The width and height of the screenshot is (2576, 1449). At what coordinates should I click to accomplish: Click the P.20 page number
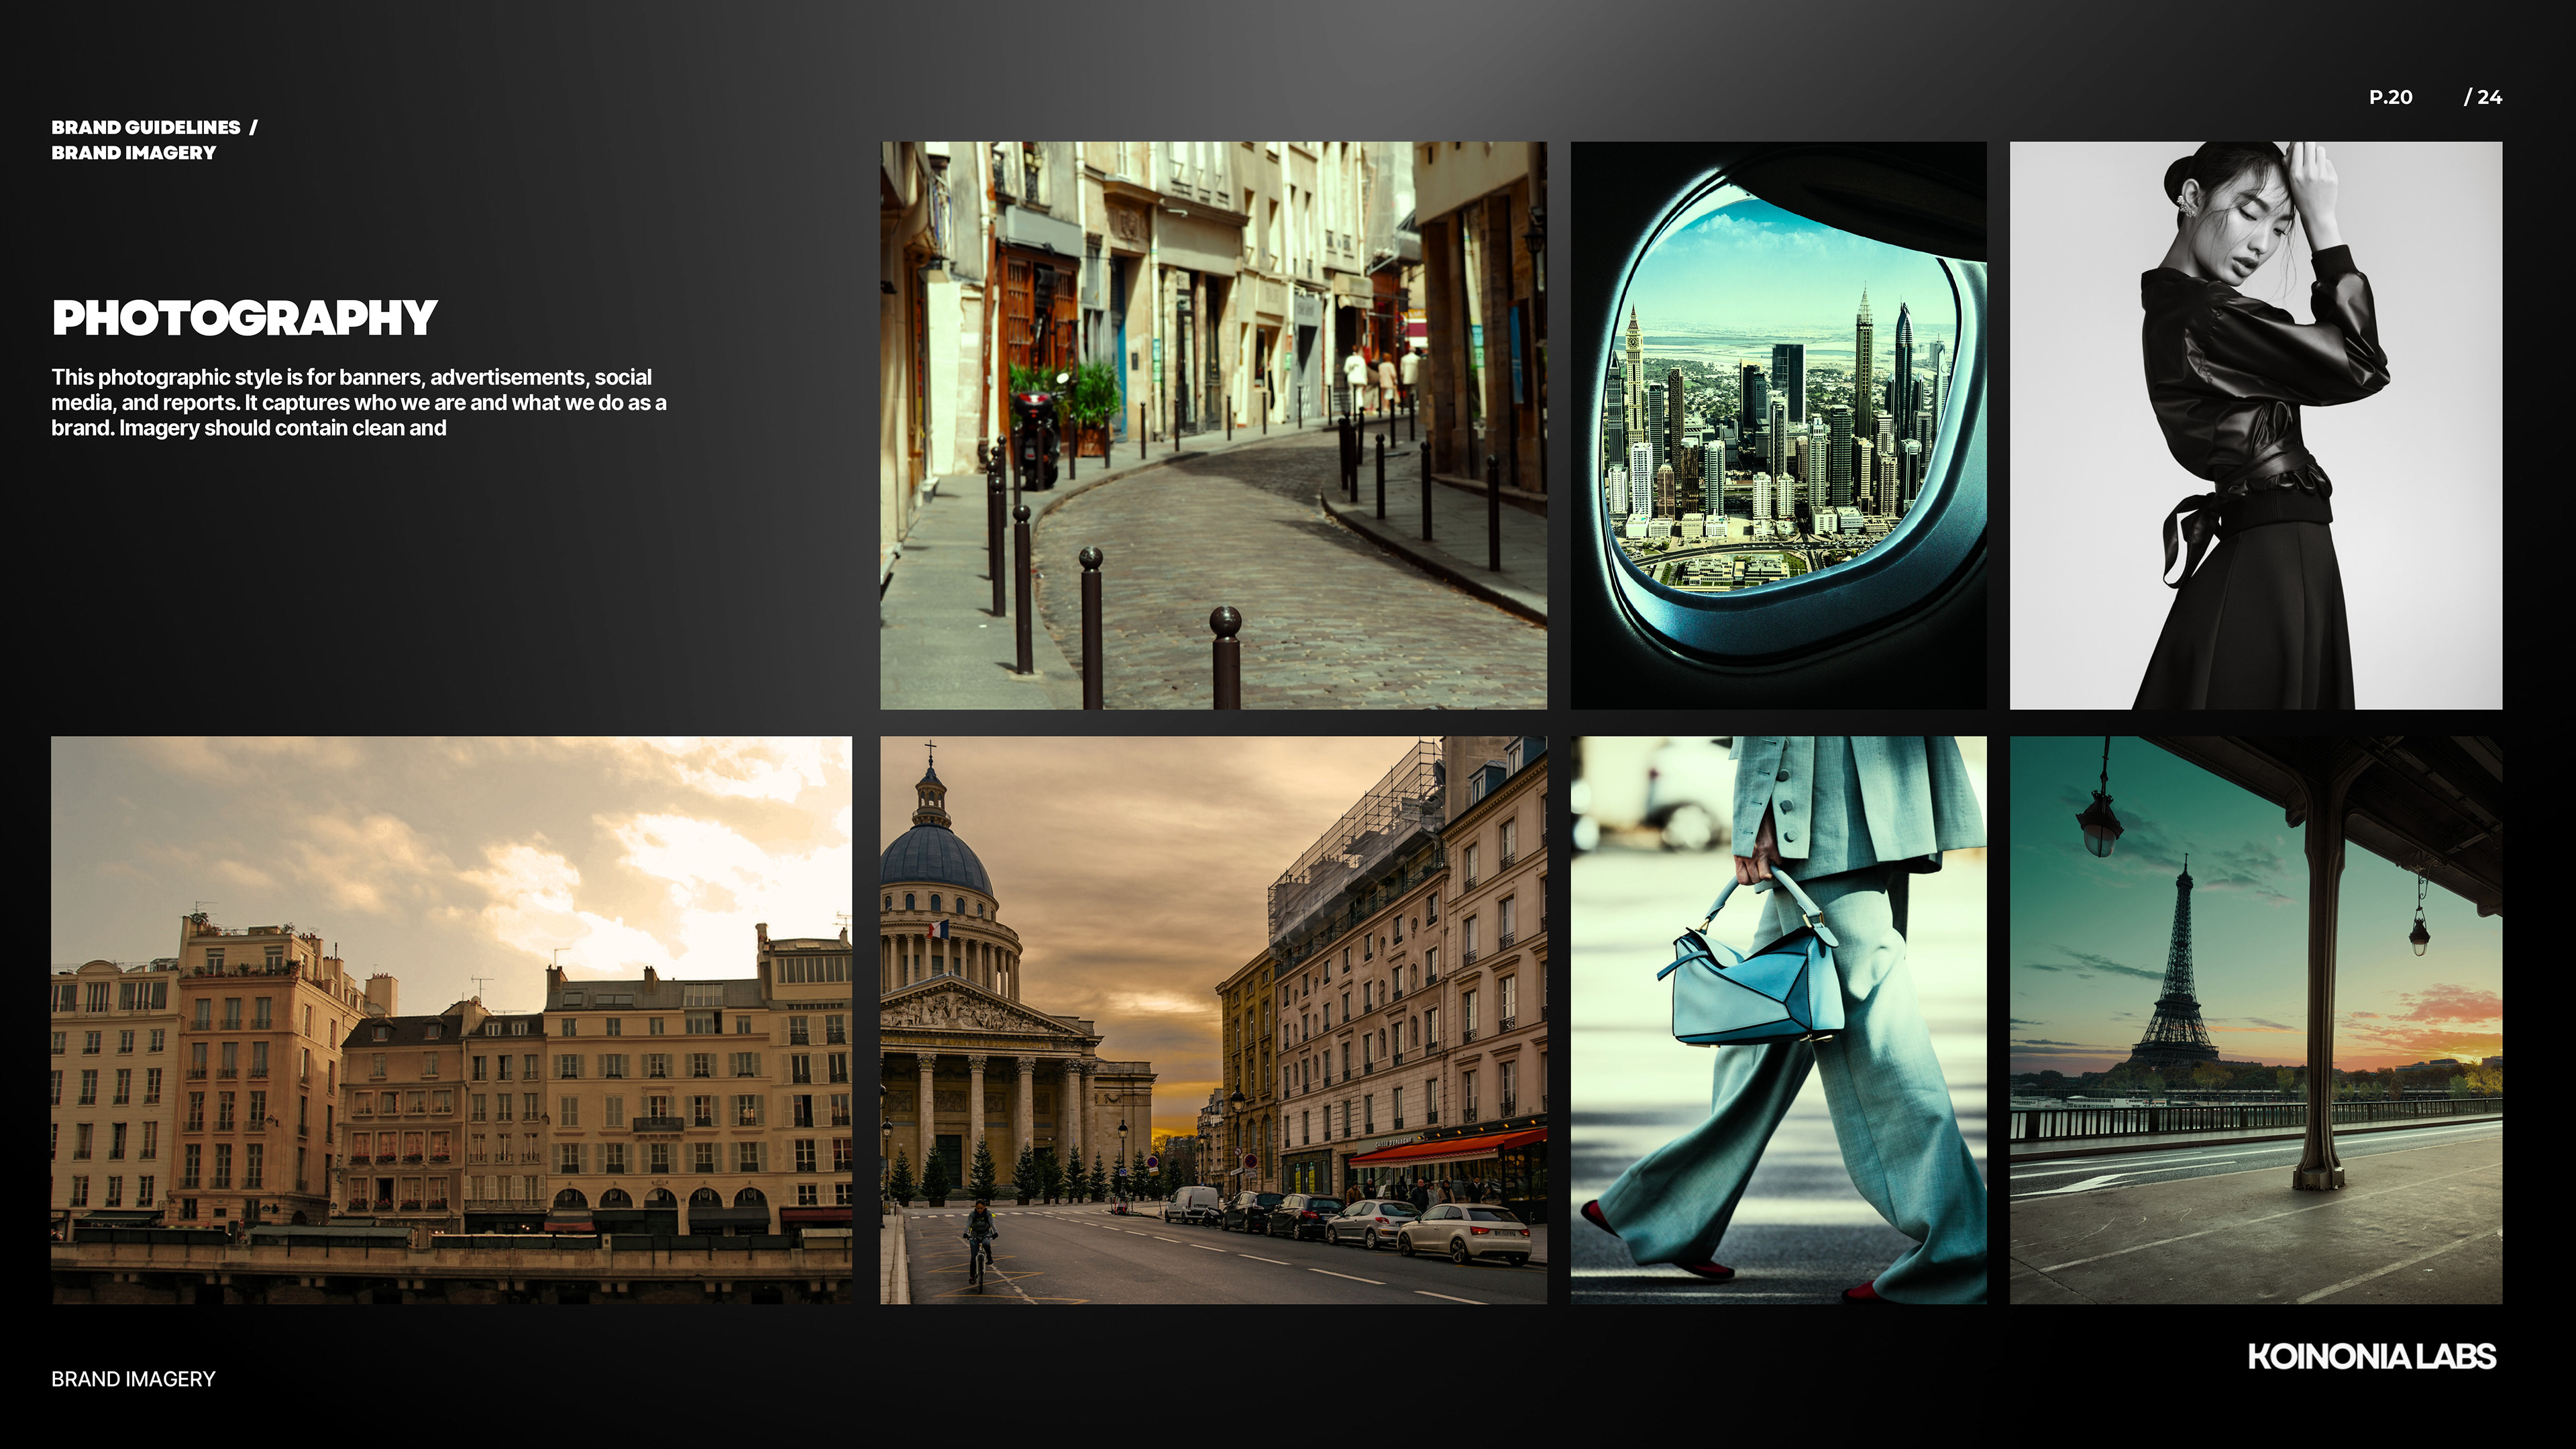(2390, 97)
